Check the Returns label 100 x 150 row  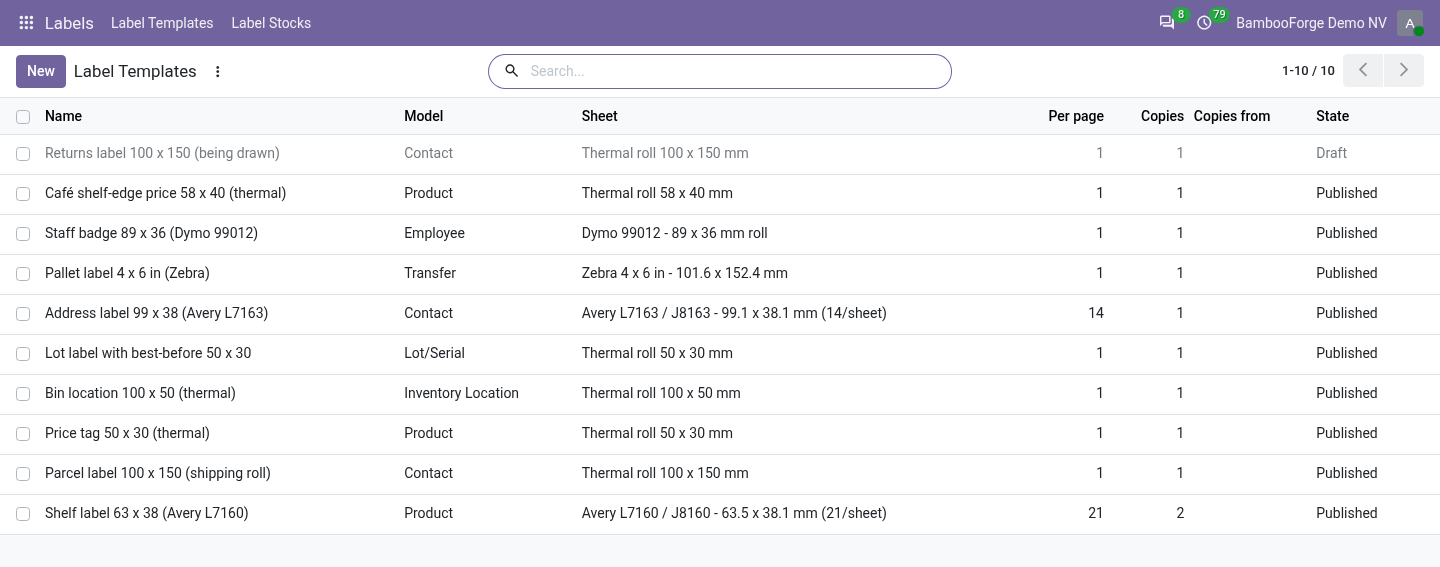pyautogui.click(x=23, y=154)
